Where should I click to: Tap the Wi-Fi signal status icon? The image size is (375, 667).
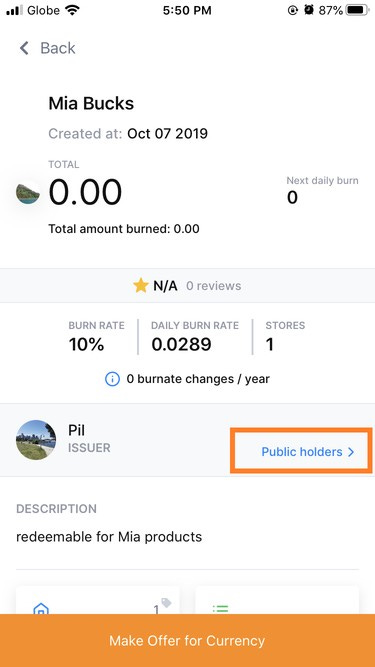coord(73,10)
